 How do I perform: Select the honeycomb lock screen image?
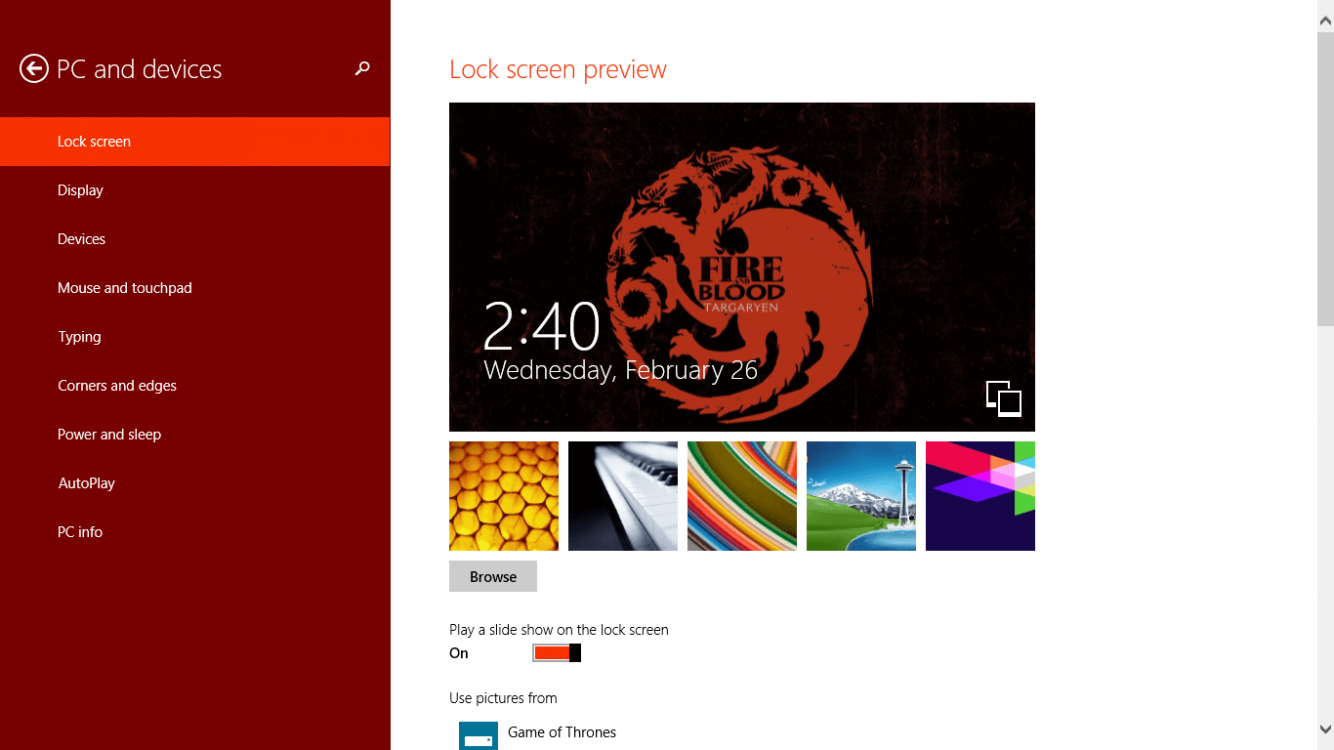[x=503, y=495]
